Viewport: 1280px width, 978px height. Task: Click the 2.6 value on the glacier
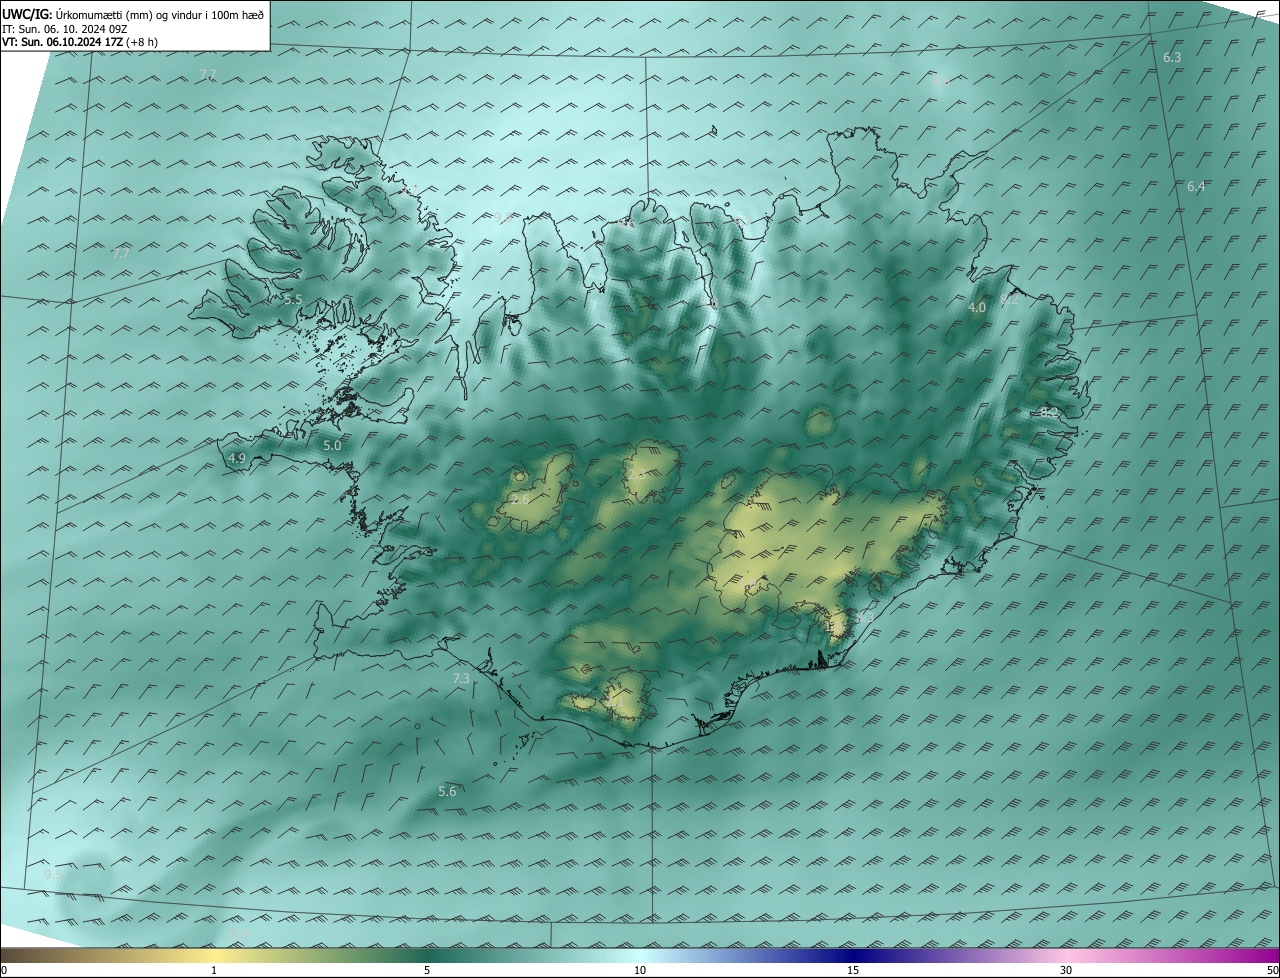click(x=520, y=499)
